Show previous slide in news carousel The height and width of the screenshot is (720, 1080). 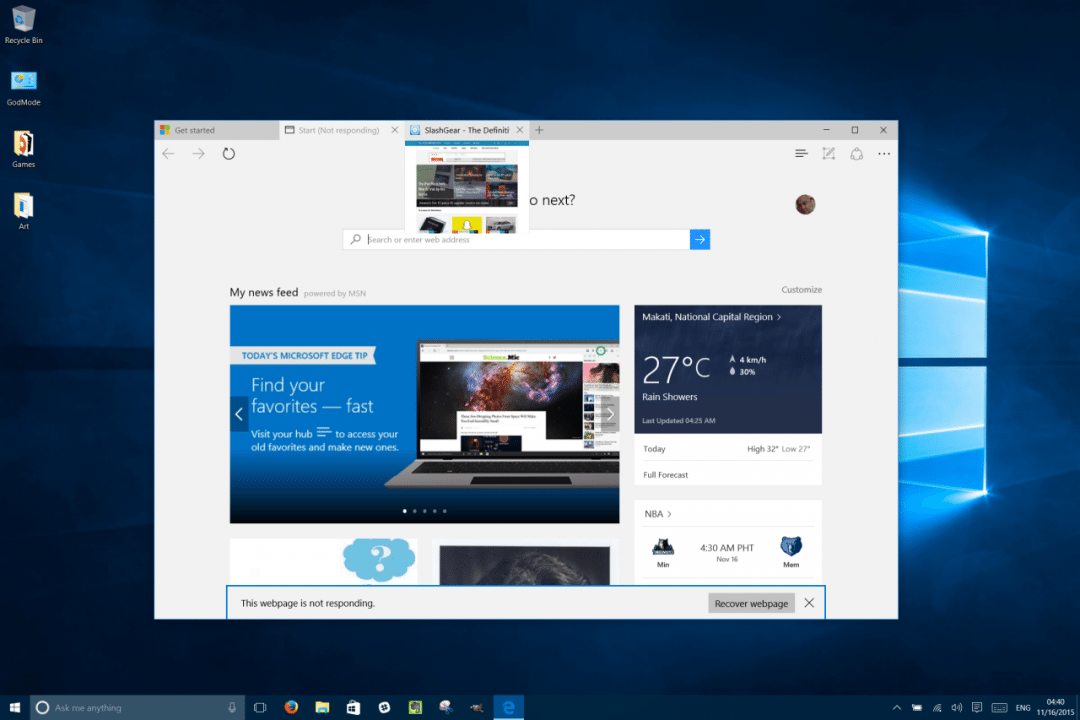239,414
